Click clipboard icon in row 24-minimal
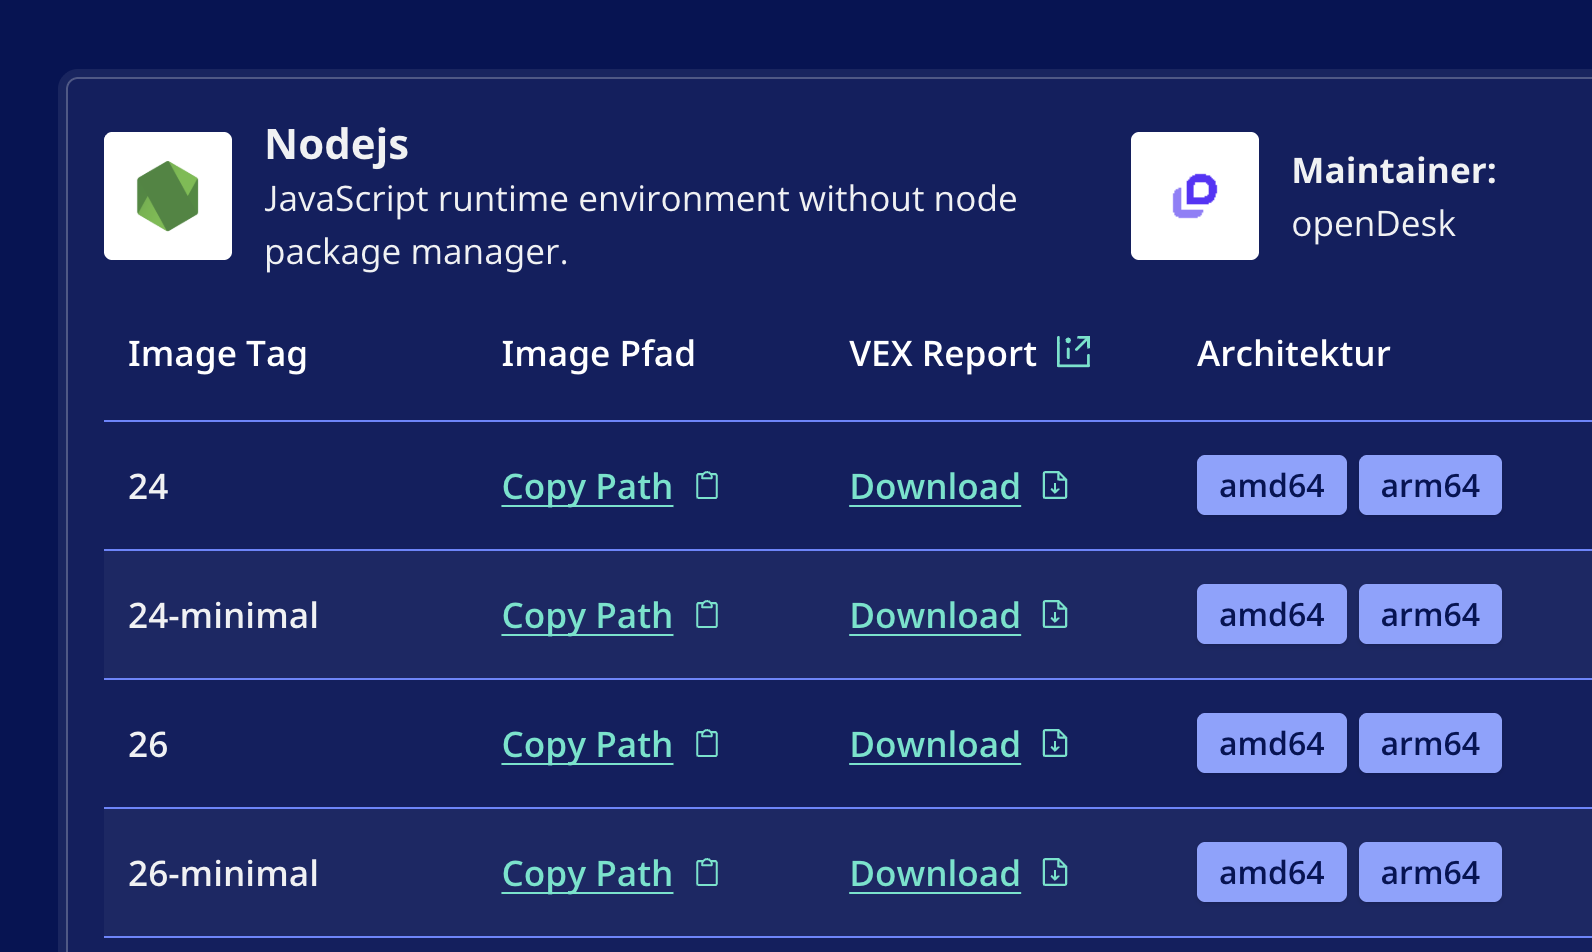1592x952 pixels. [707, 615]
